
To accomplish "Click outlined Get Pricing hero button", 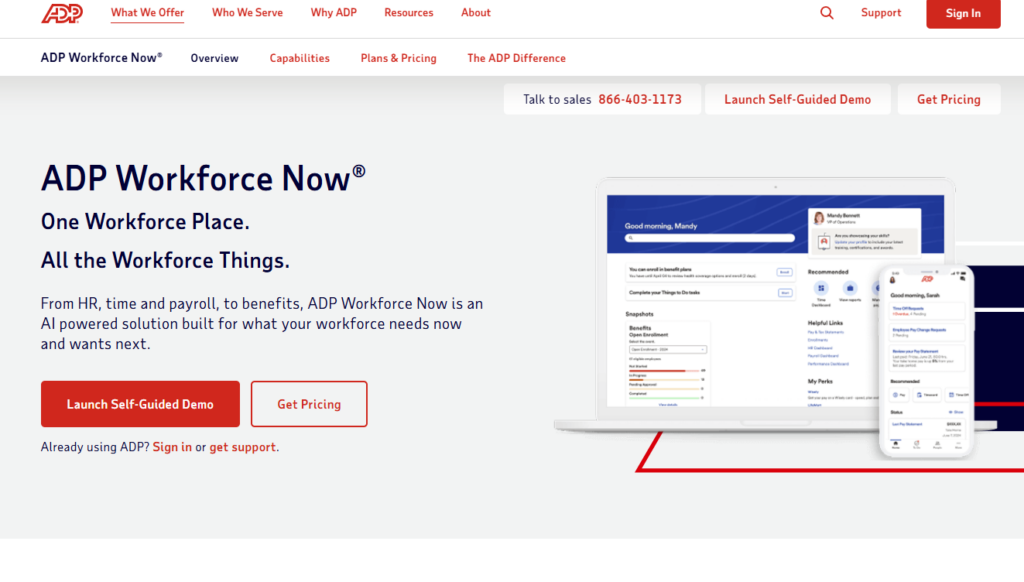I will tap(309, 404).
